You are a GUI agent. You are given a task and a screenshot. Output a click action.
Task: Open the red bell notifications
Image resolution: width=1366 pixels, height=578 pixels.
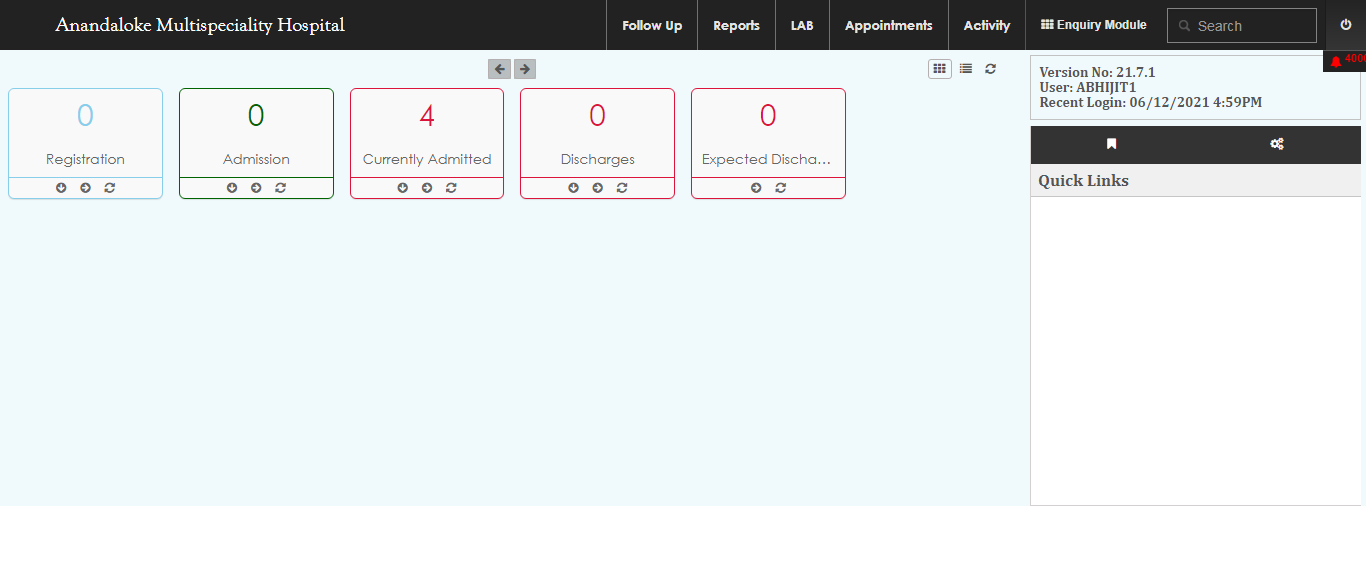point(1336,61)
